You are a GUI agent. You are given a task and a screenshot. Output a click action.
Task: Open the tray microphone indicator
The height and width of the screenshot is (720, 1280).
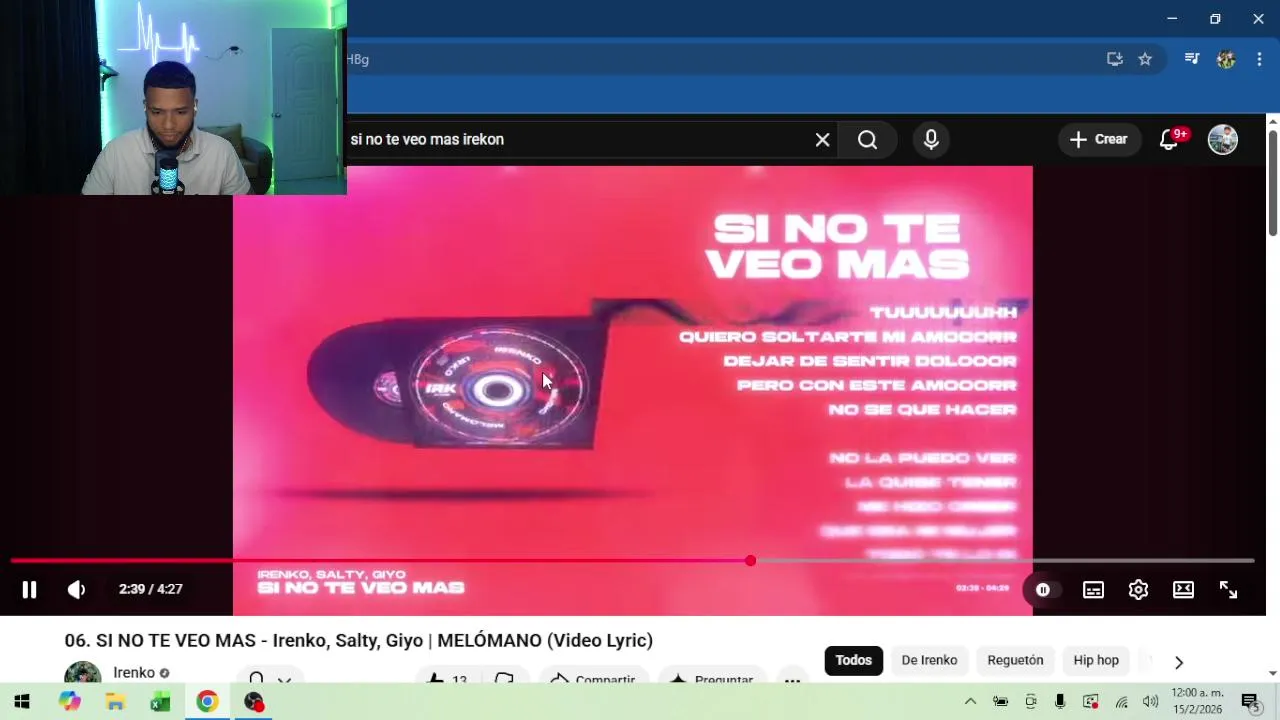pos(1060,702)
